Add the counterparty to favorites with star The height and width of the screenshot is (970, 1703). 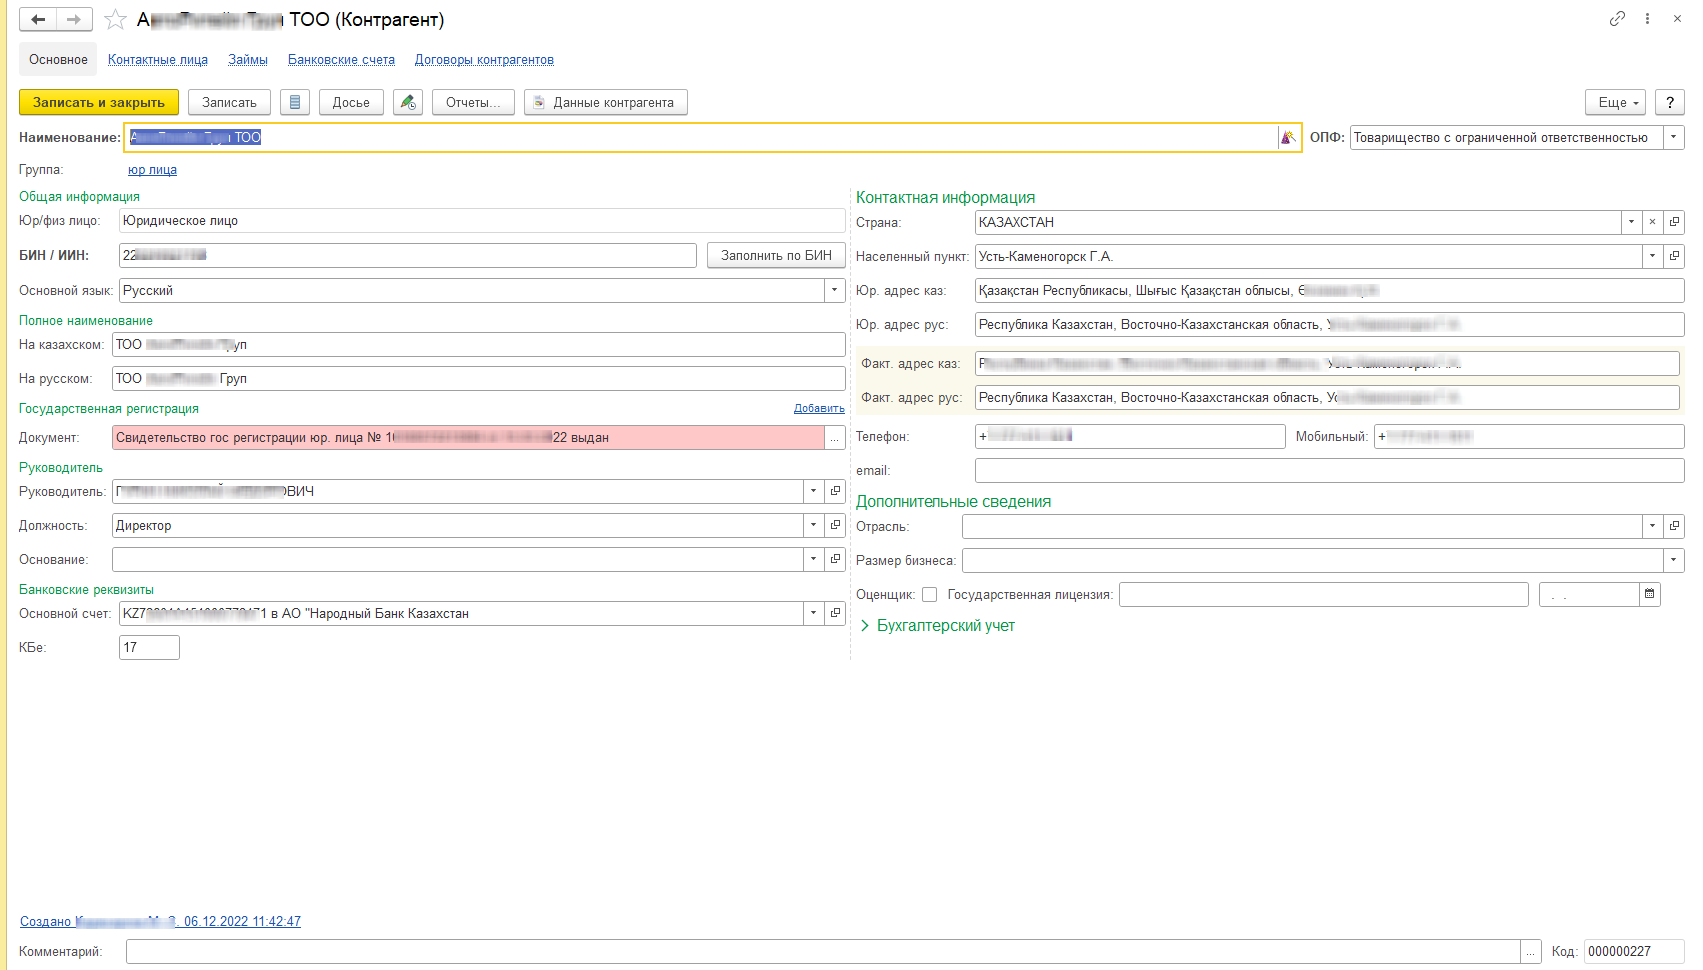pos(115,19)
